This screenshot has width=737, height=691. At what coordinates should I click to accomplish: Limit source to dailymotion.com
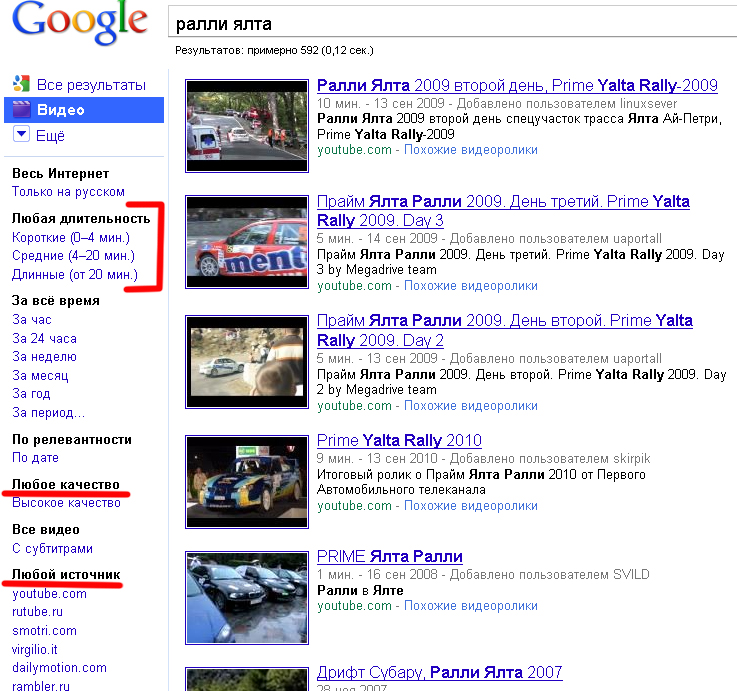click(59, 668)
